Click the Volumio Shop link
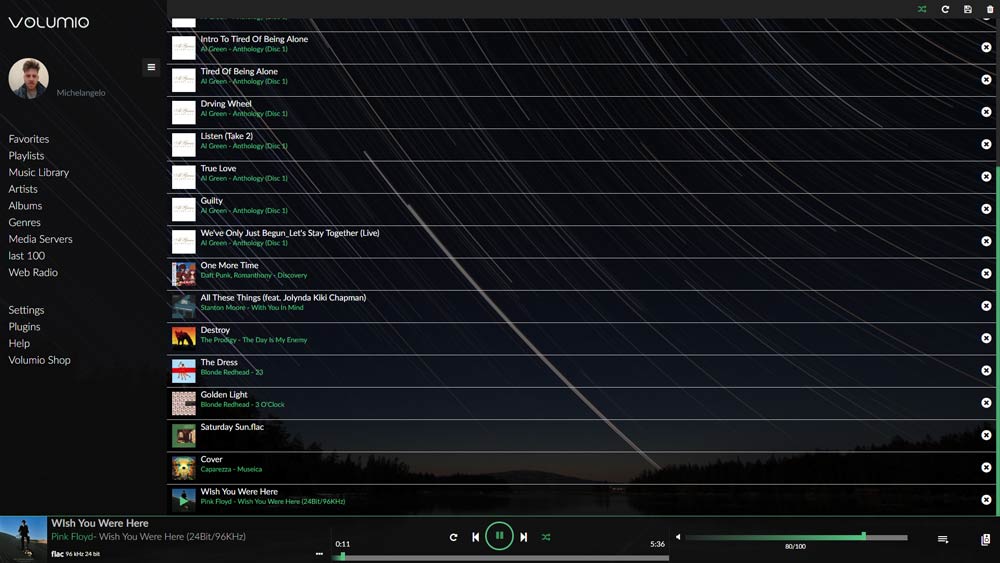Viewport: 1000px width, 563px height. coord(40,360)
